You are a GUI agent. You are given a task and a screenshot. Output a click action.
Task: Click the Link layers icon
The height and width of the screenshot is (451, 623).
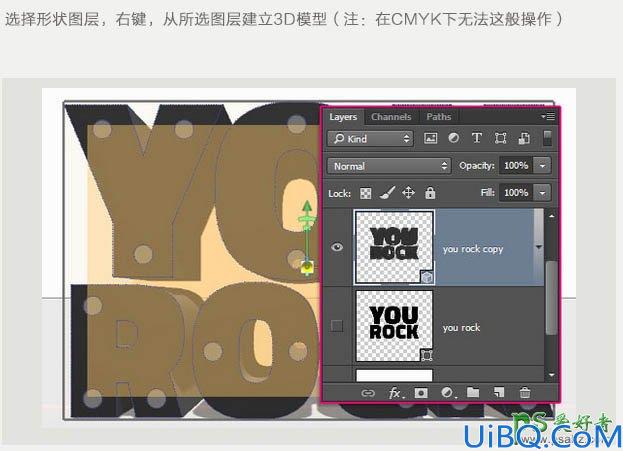pos(368,393)
